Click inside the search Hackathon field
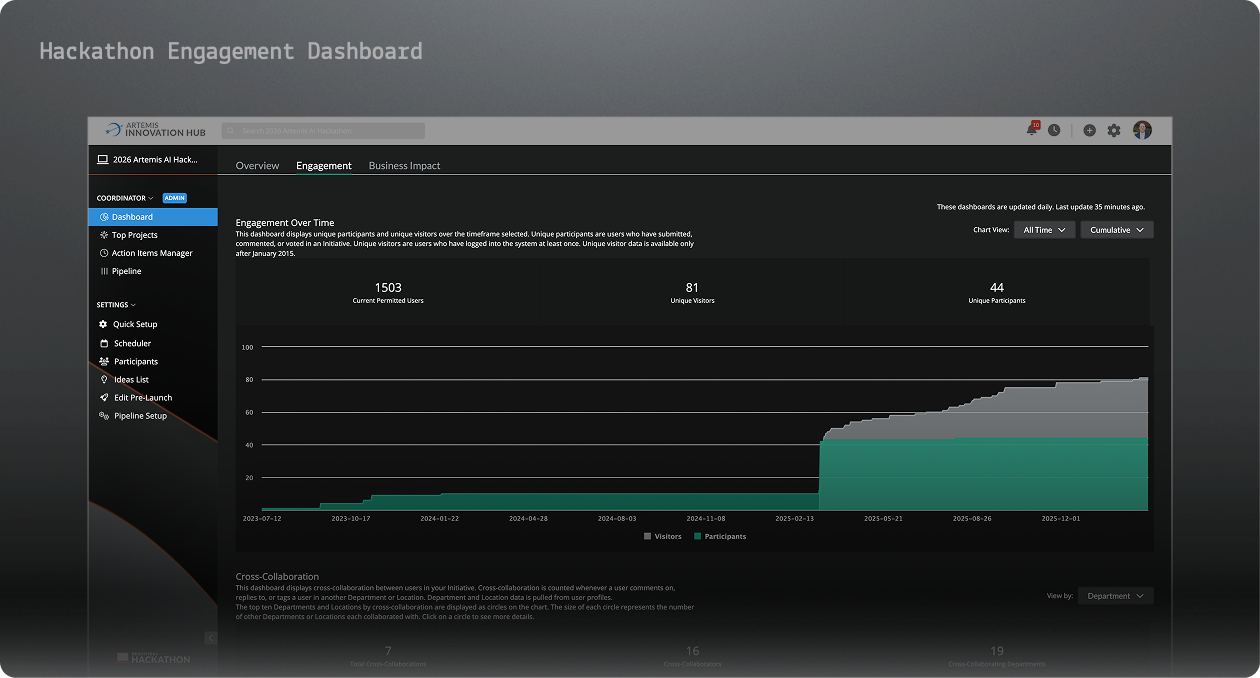1260x678 pixels. [320, 130]
